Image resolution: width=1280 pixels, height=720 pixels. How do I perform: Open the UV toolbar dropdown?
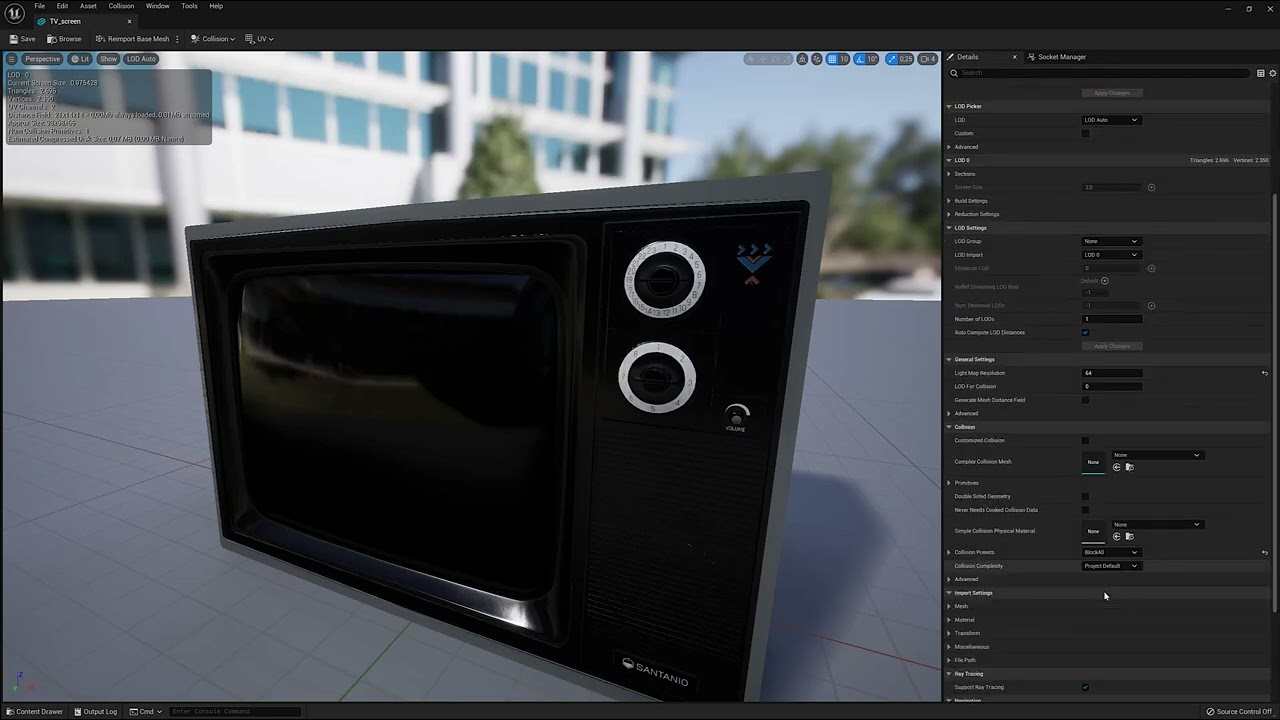pos(259,39)
